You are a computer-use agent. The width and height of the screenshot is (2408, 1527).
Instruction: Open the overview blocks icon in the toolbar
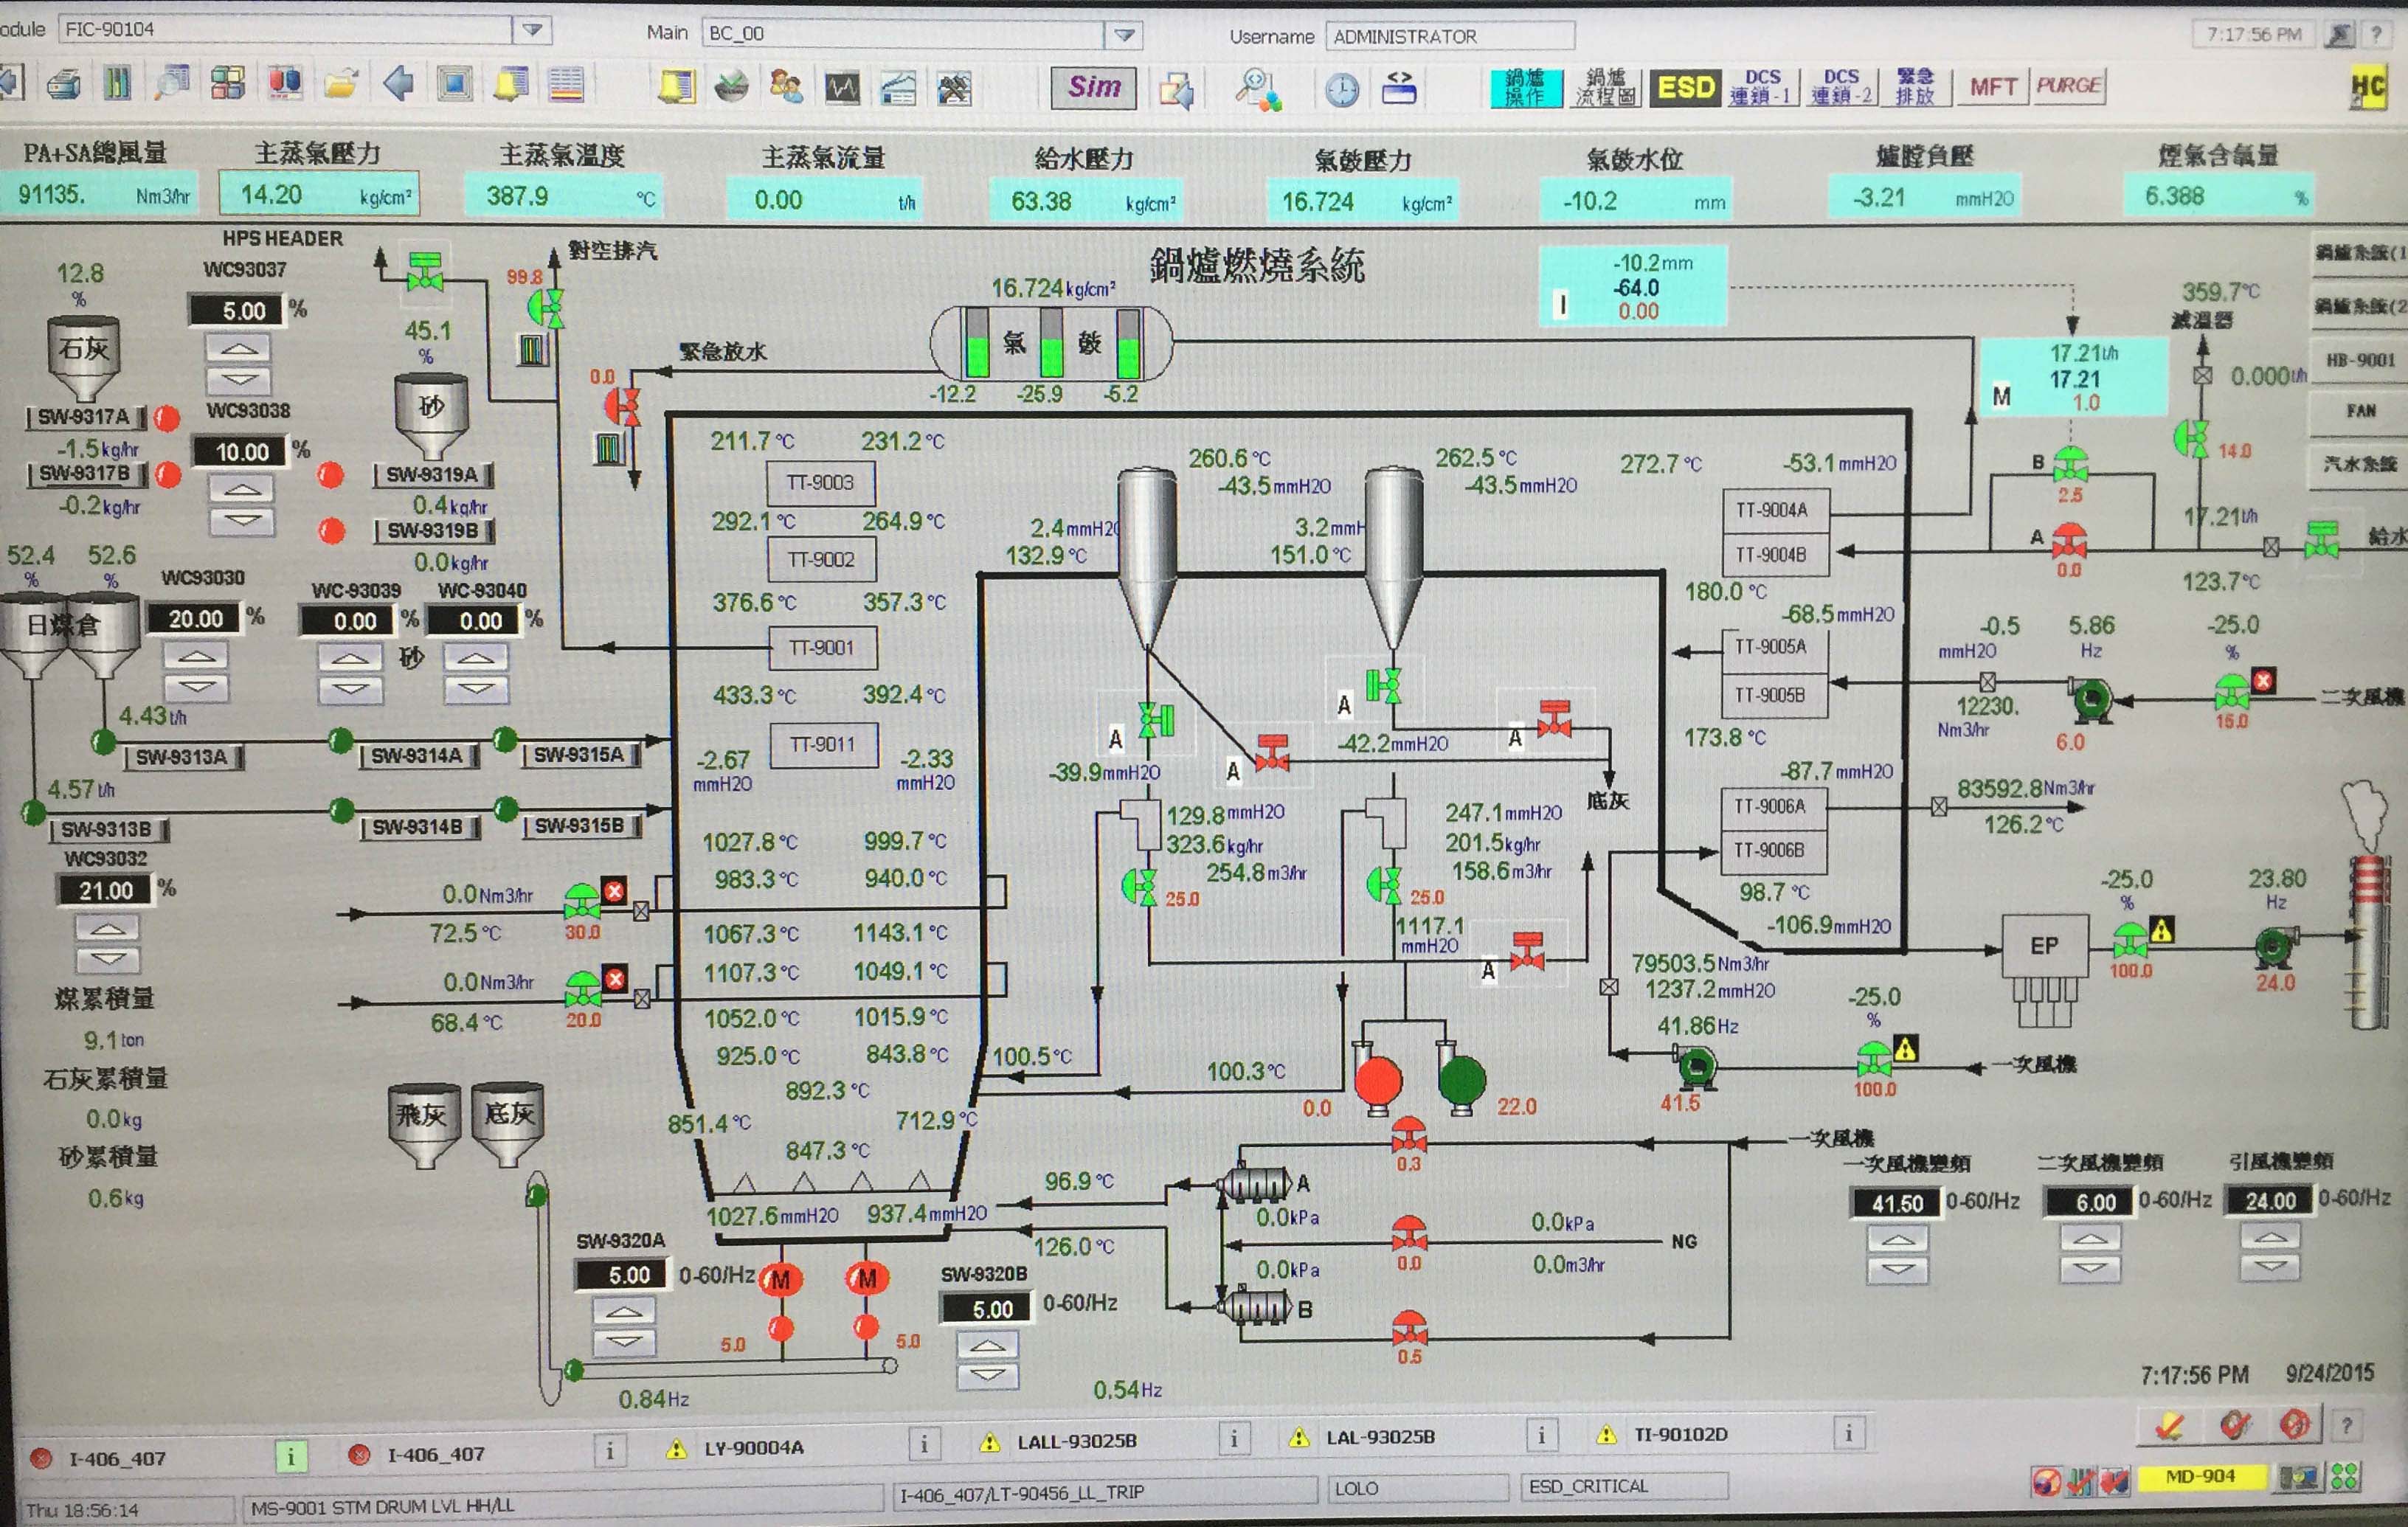(x=228, y=83)
